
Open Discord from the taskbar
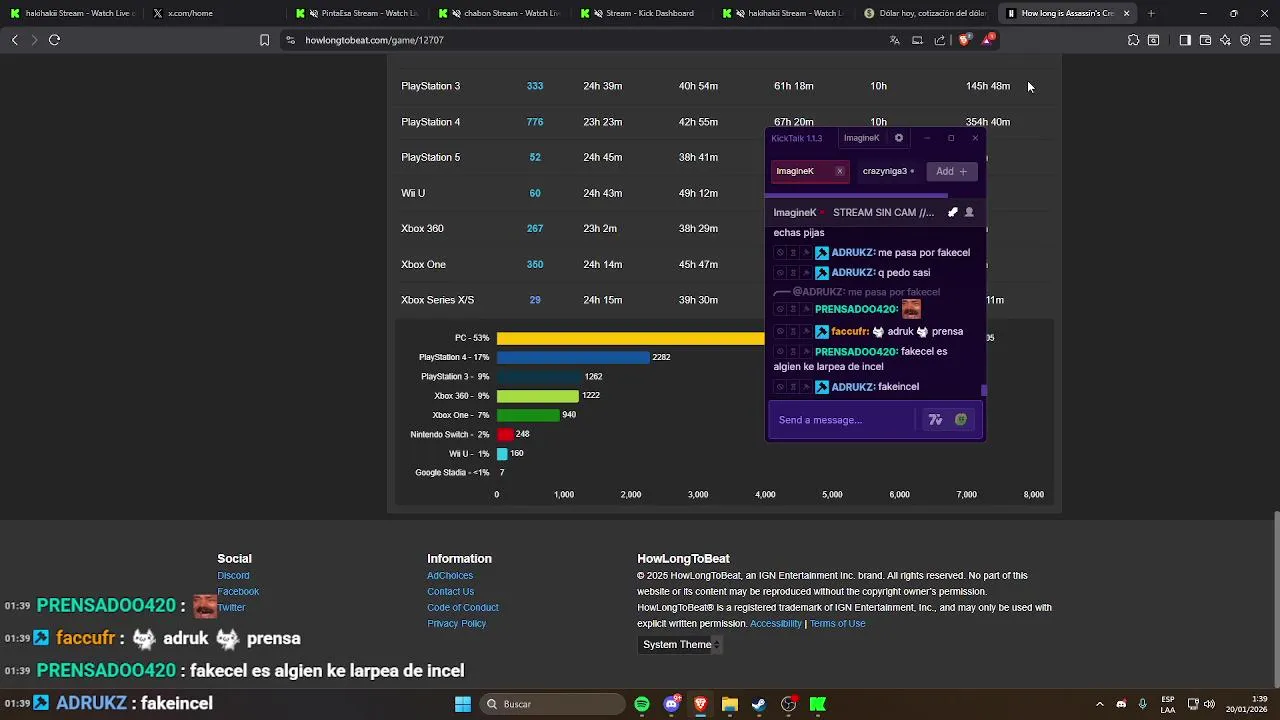[x=671, y=704]
